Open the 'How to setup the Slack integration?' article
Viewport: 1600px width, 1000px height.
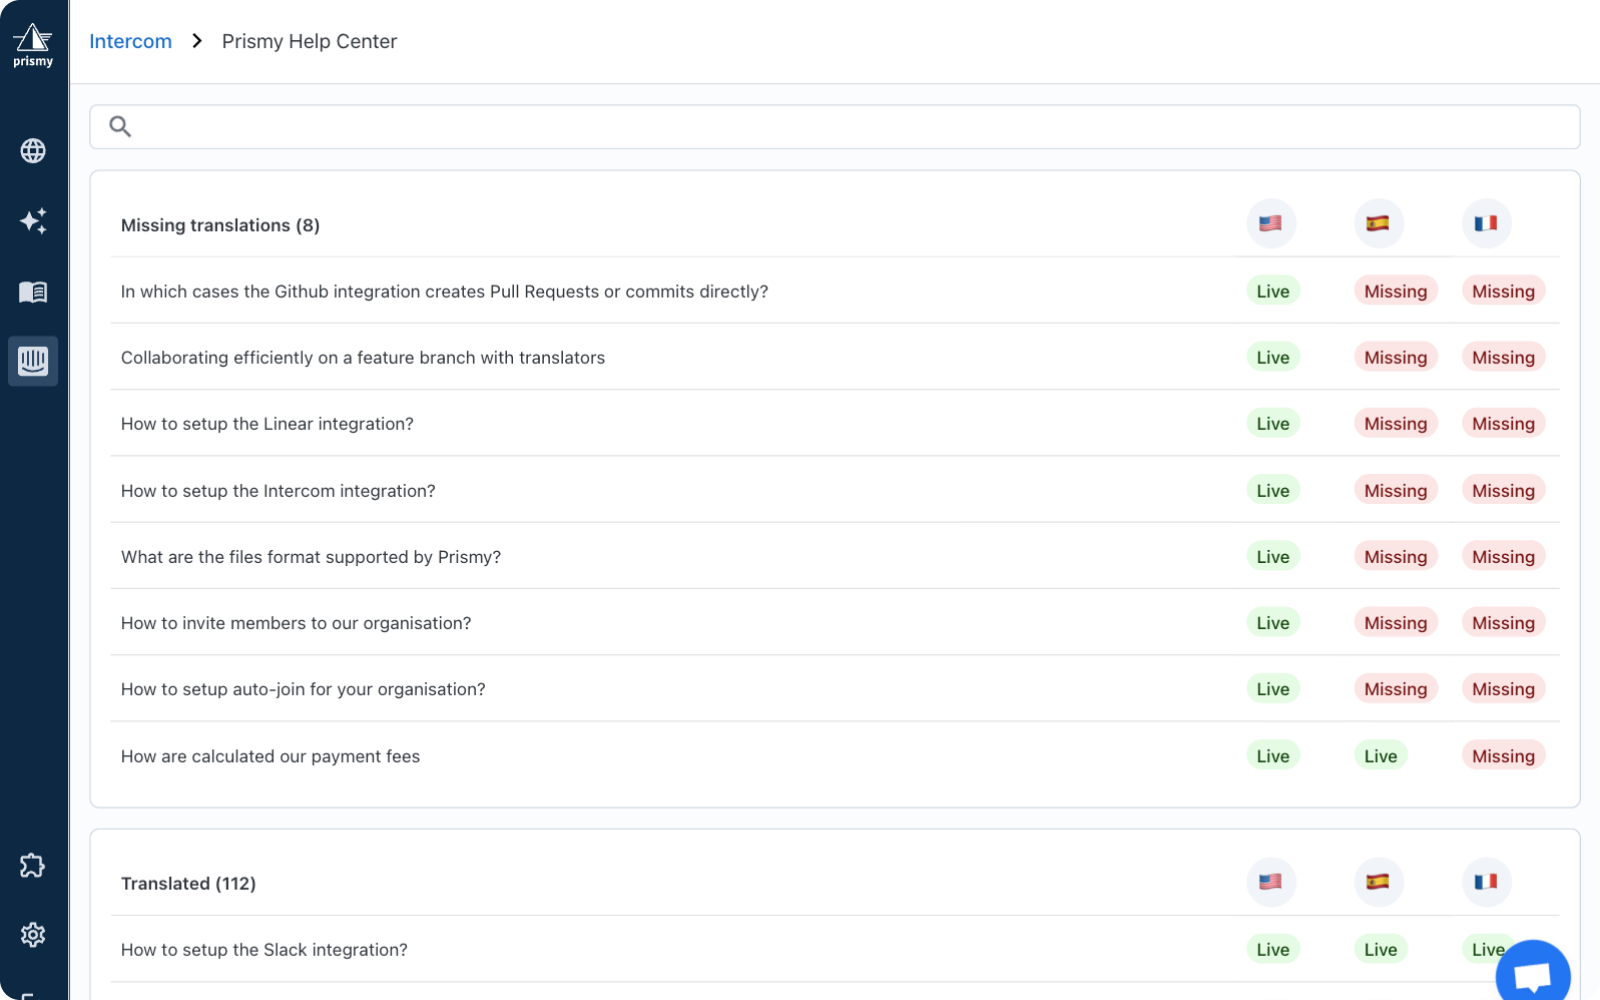tap(263, 949)
